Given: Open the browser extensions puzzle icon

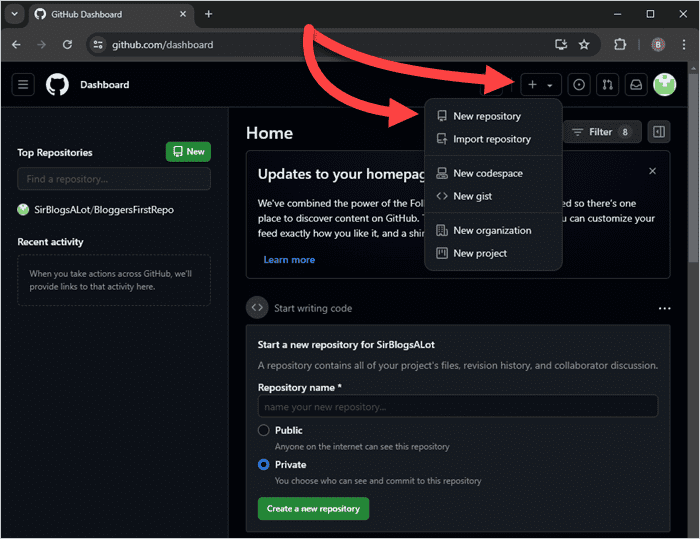Looking at the screenshot, I should 620,44.
